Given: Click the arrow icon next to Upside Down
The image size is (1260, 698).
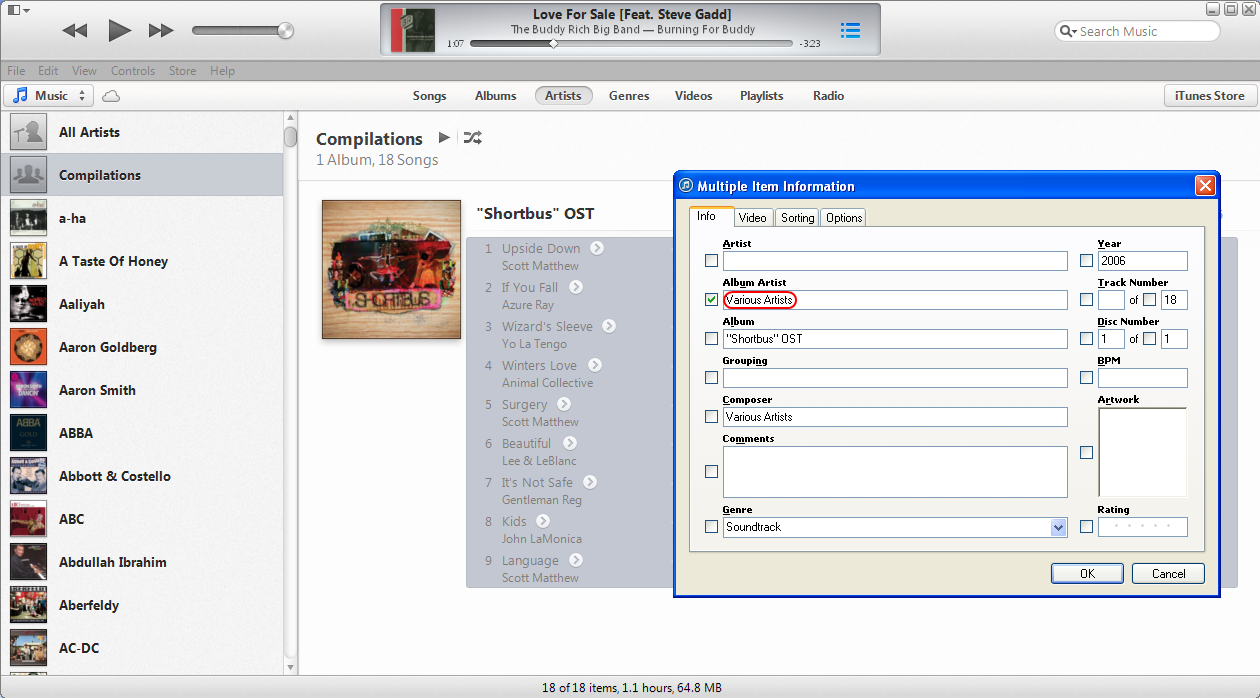Looking at the screenshot, I should [x=597, y=248].
